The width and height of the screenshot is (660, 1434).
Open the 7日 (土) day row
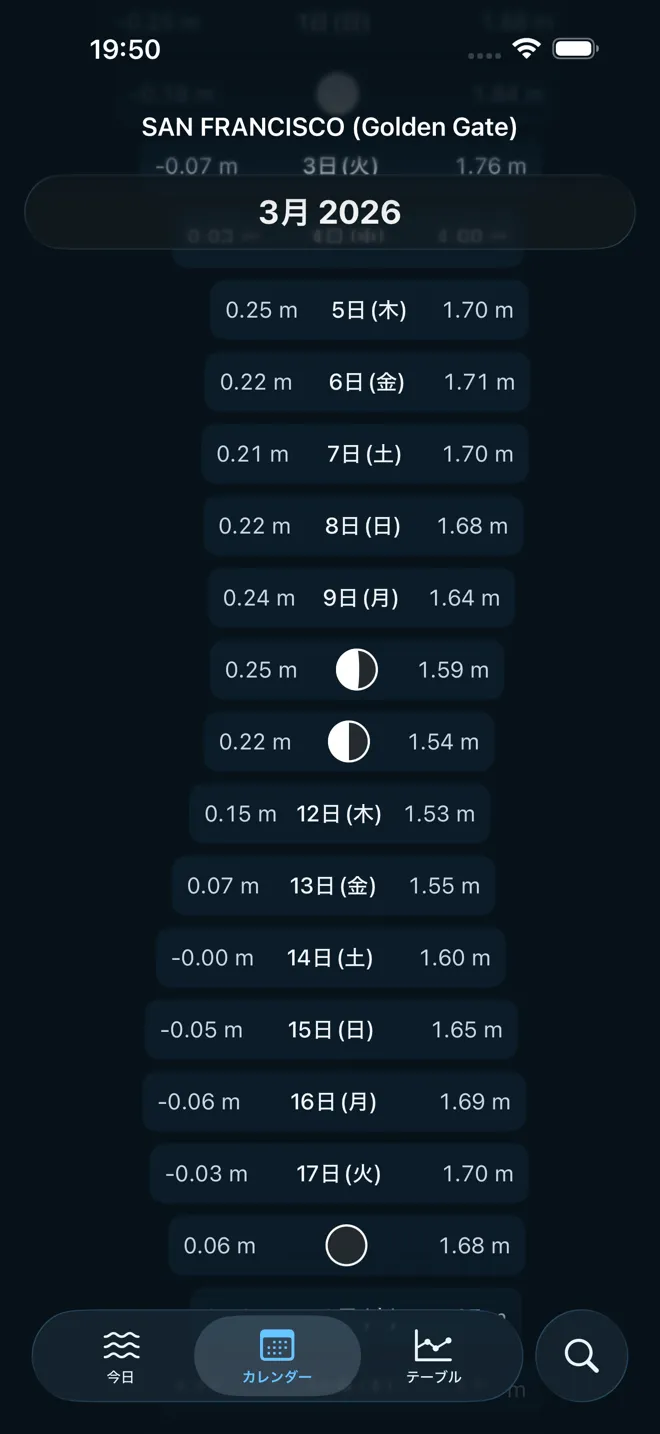tap(364, 454)
